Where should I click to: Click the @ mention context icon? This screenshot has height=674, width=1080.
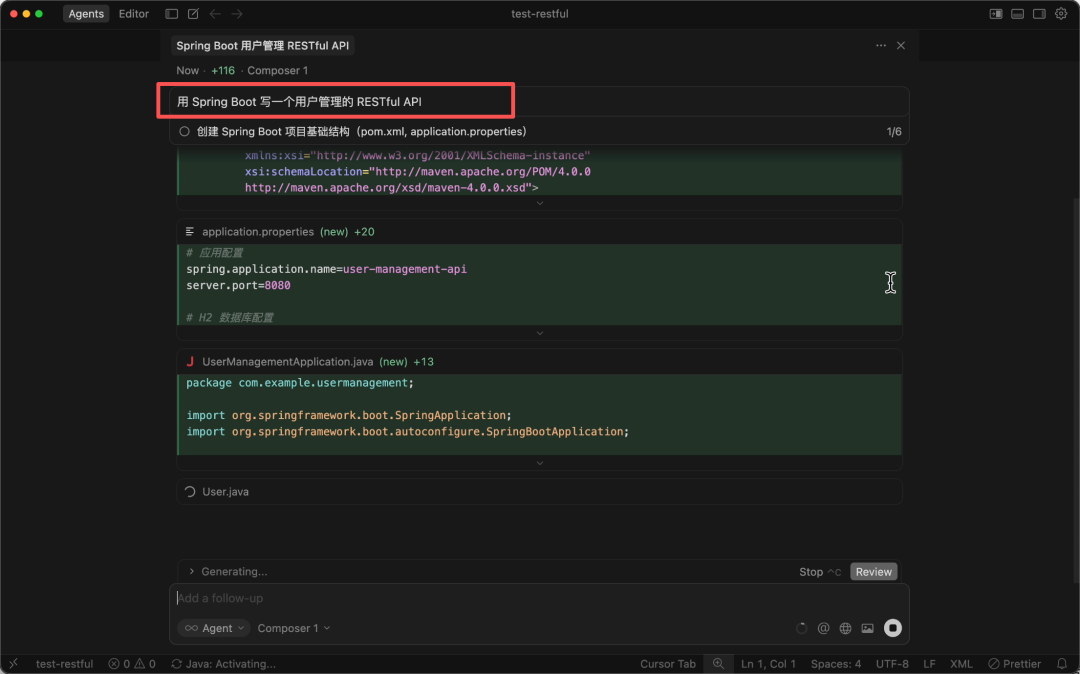tap(823, 628)
